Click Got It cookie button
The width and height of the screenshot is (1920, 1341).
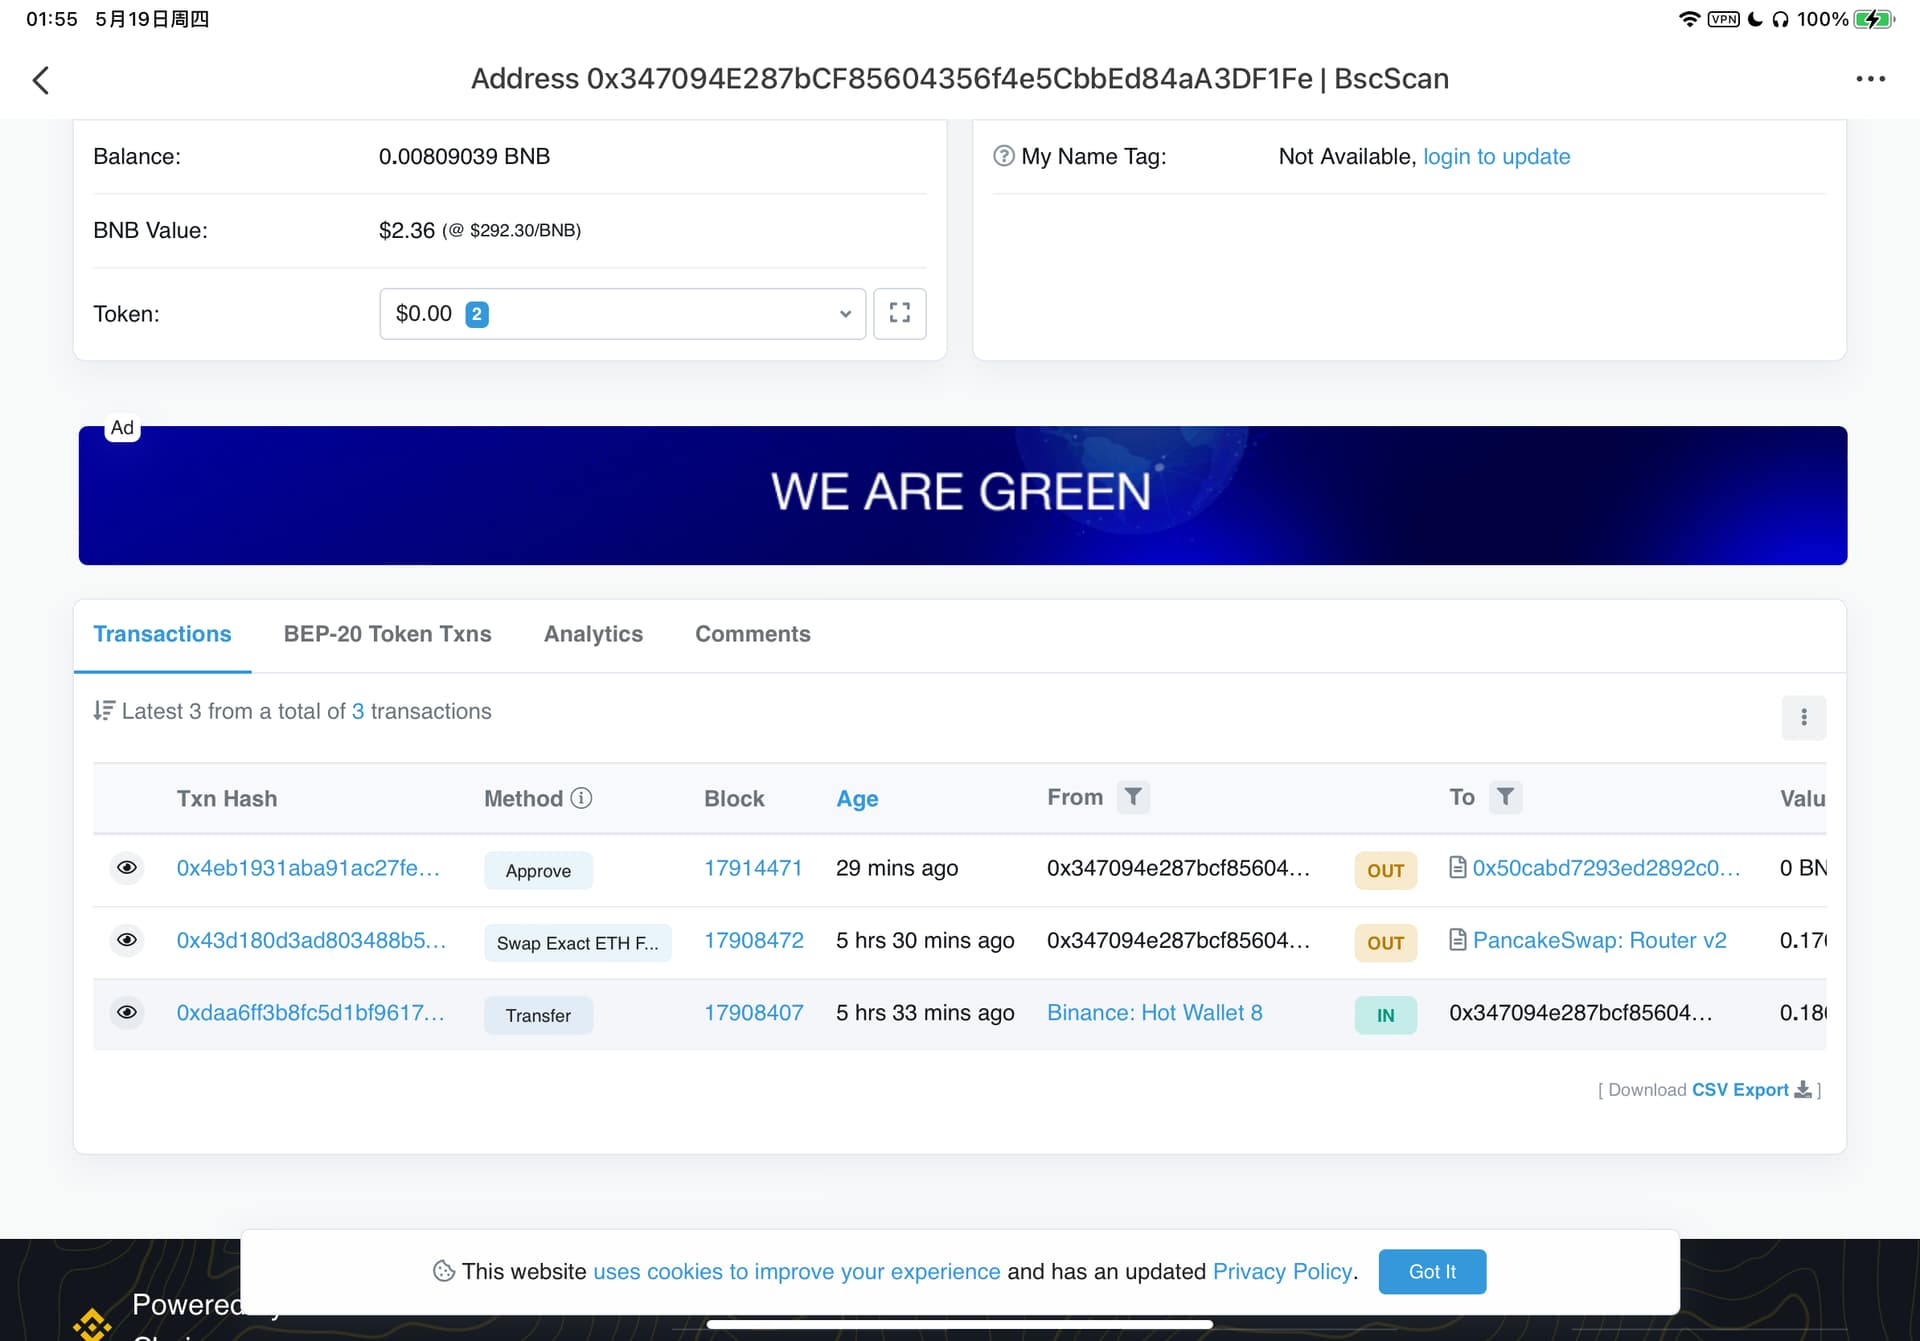[1432, 1271]
